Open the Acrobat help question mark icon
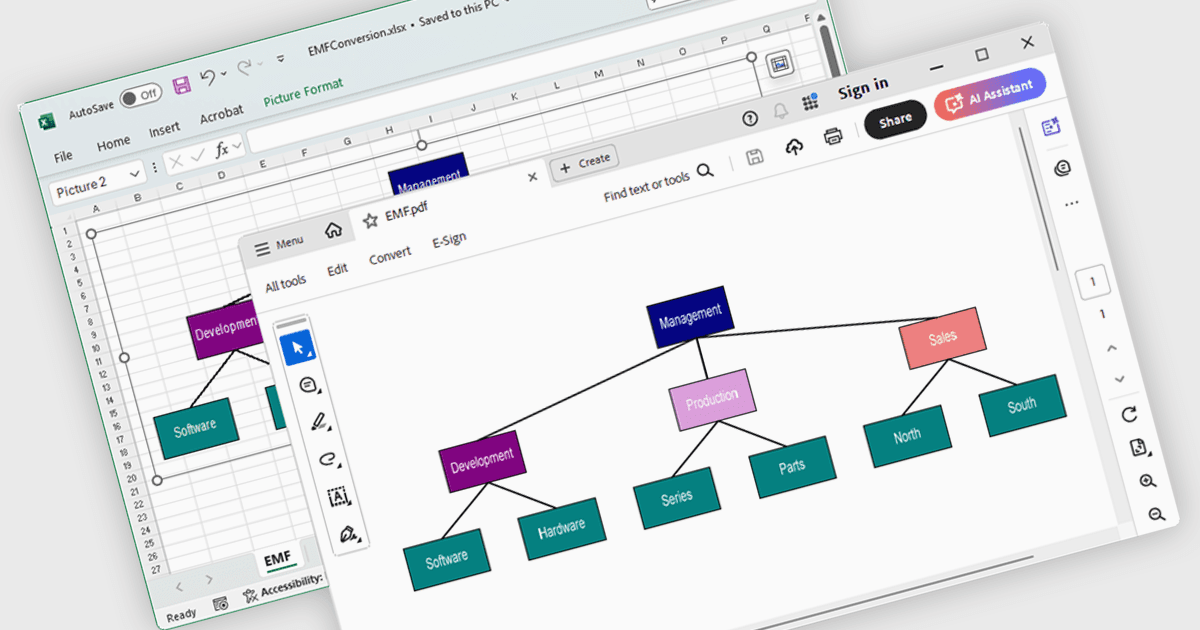Viewport: 1200px width, 630px height. (x=750, y=120)
